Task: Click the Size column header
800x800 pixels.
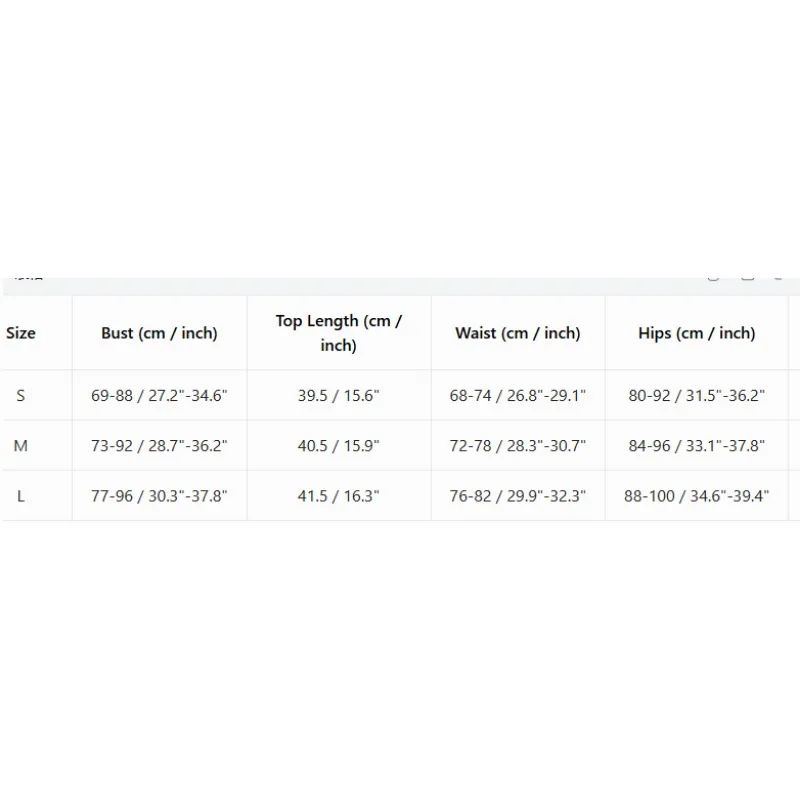Action: pyautogui.click(x=21, y=333)
